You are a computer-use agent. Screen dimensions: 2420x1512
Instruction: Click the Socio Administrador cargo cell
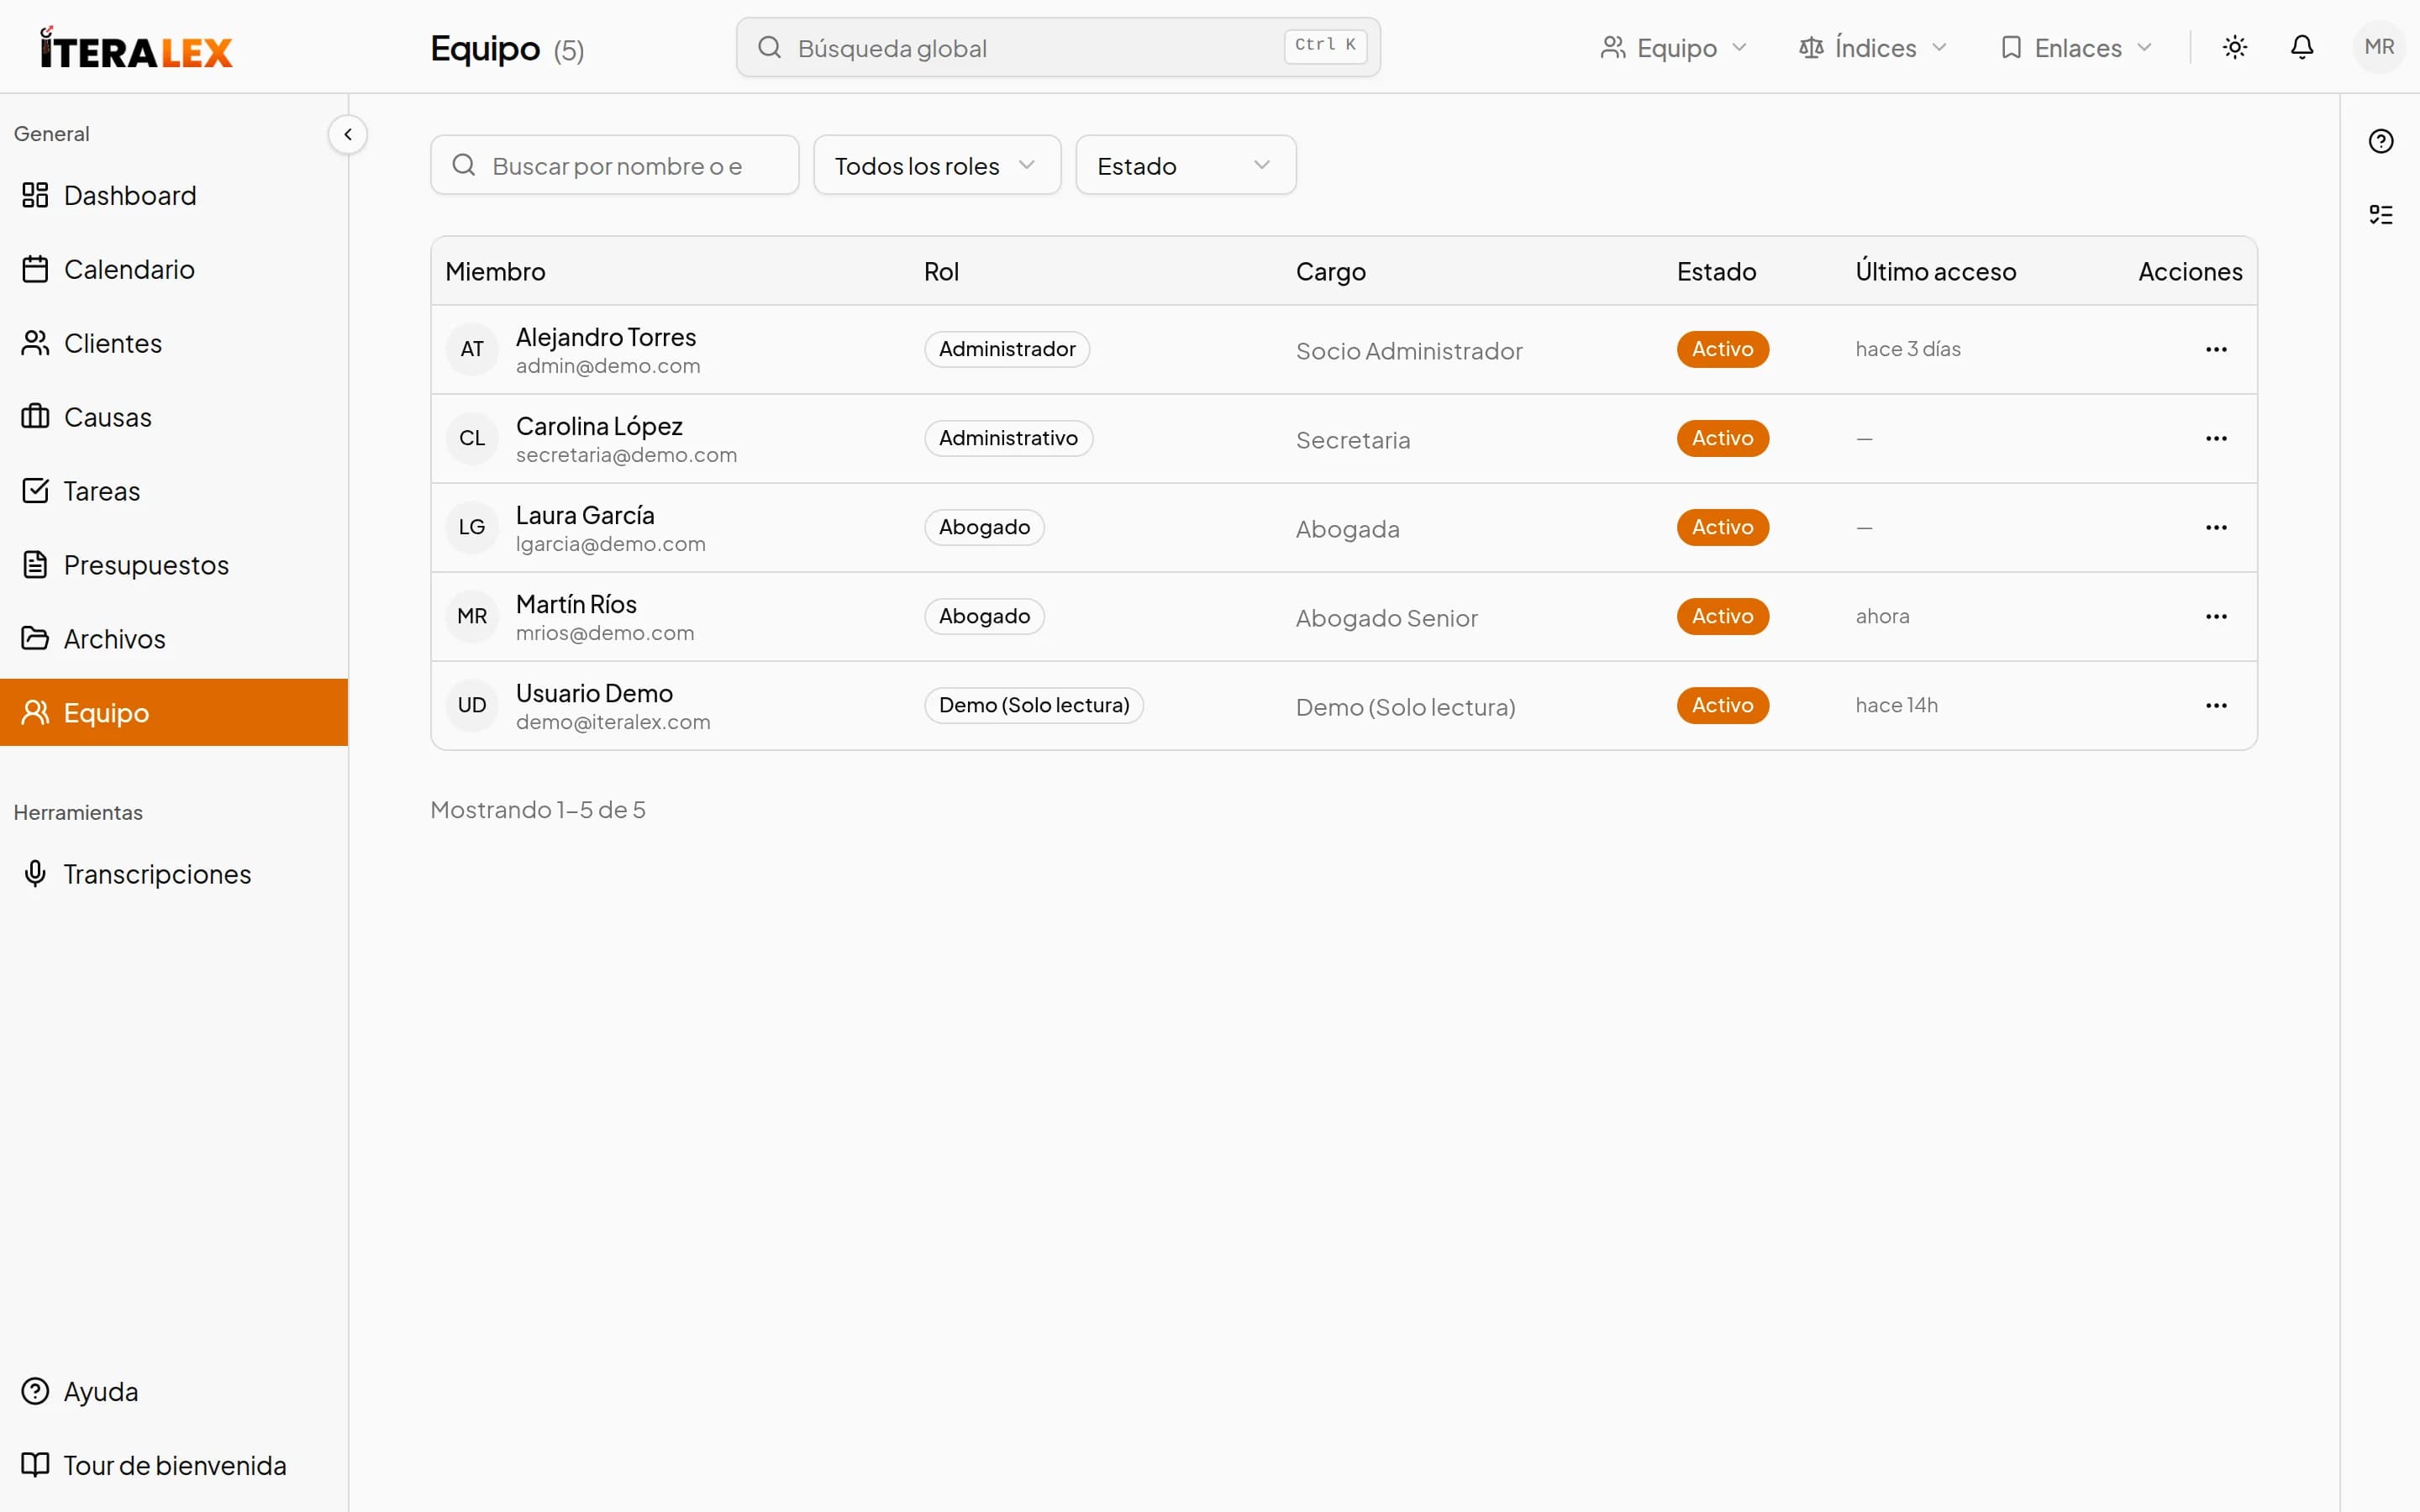[1409, 351]
